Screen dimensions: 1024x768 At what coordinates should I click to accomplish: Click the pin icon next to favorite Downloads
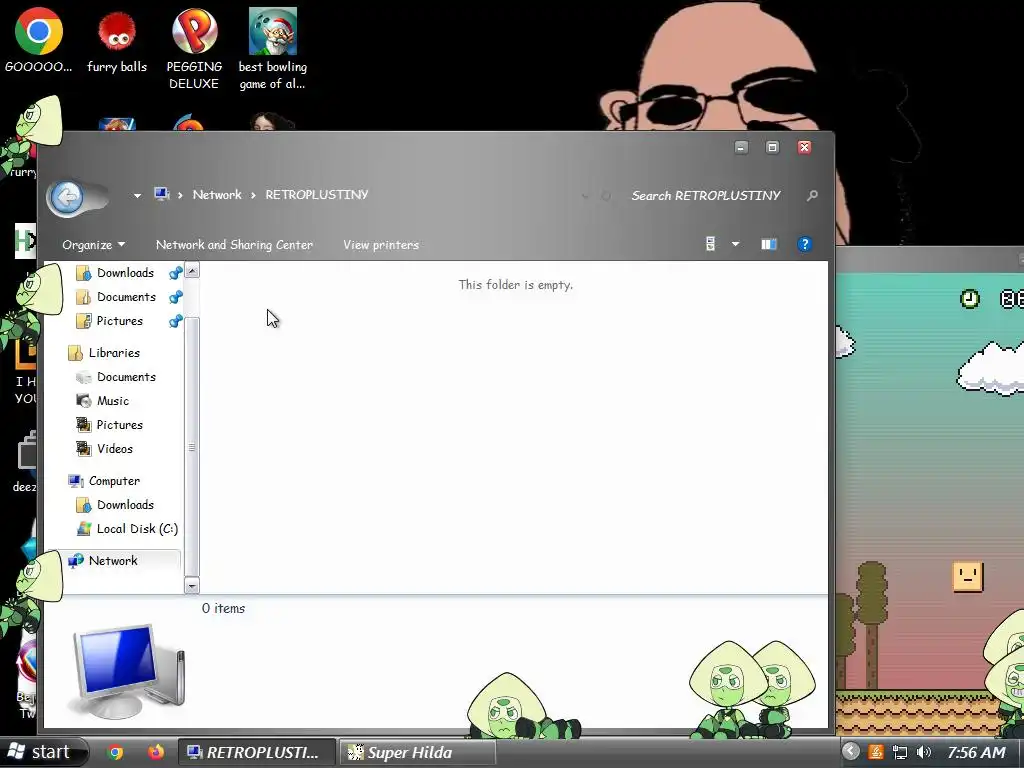(x=175, y=273)
